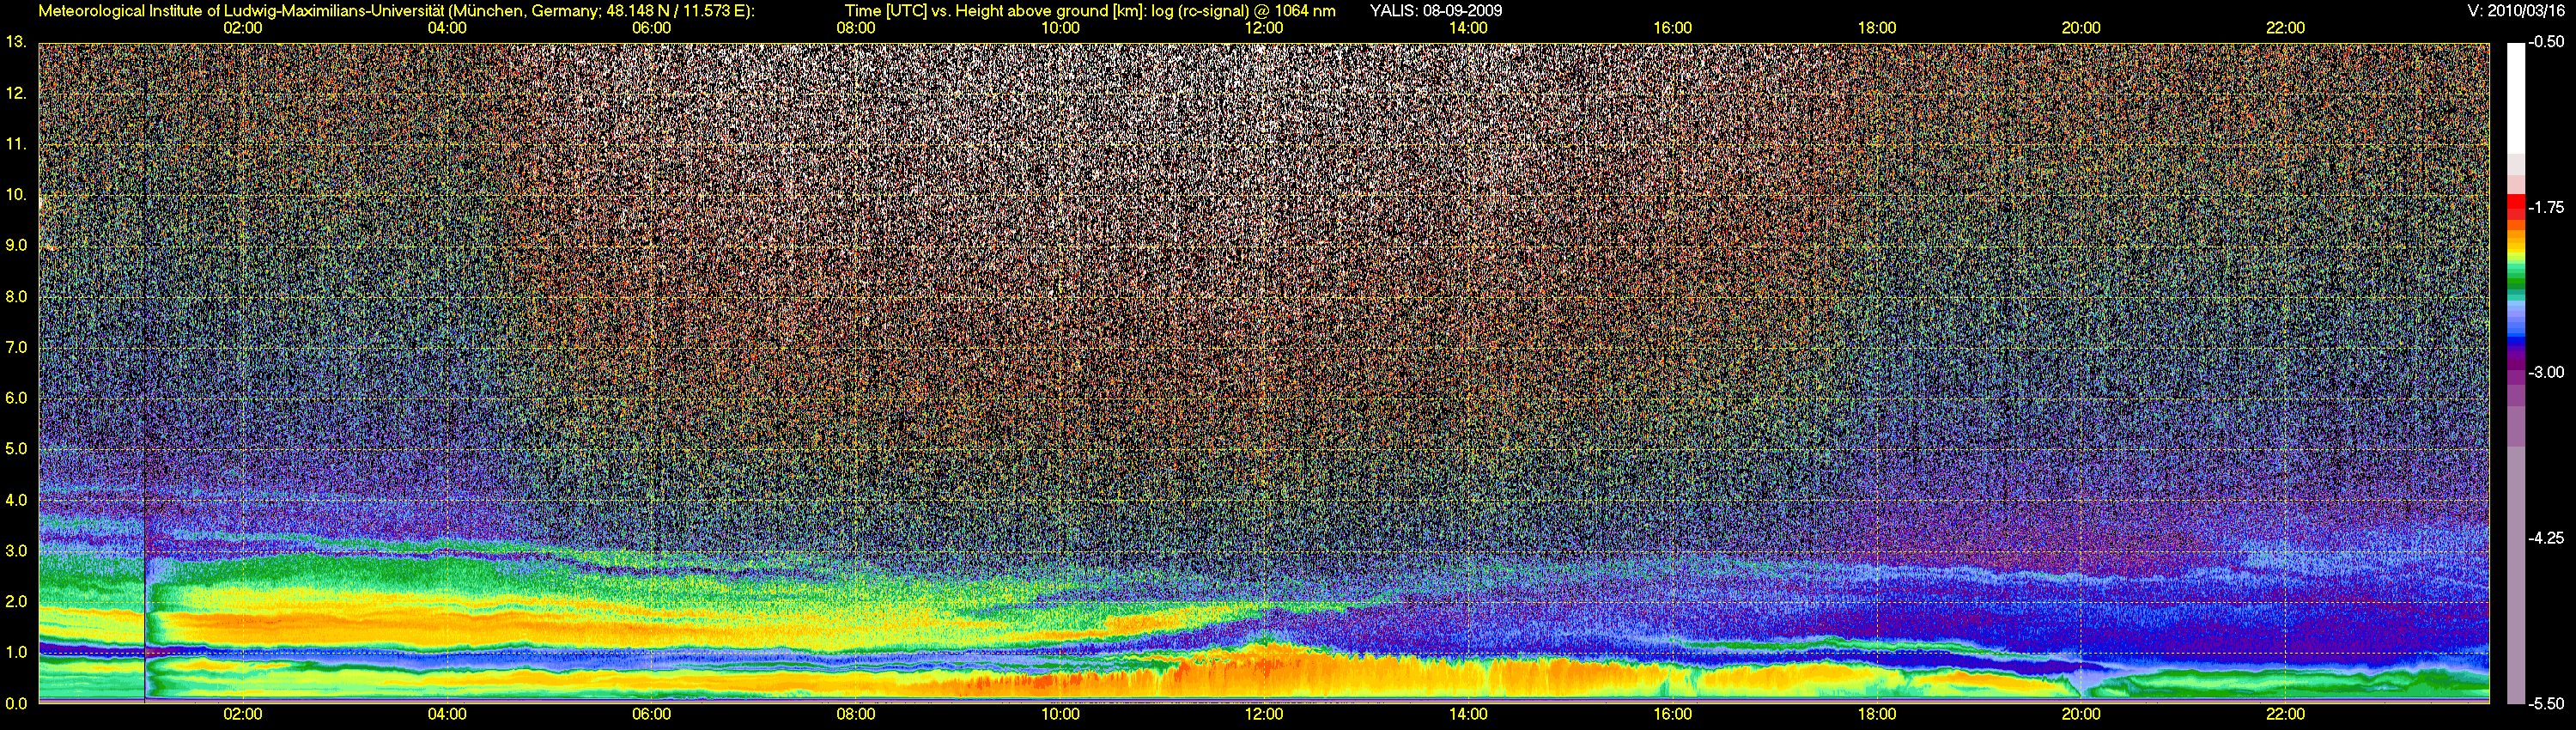
Task: Click the 20:00 label on the bottom time axis
Action: pyautogui.click(x=2081, y=714)
